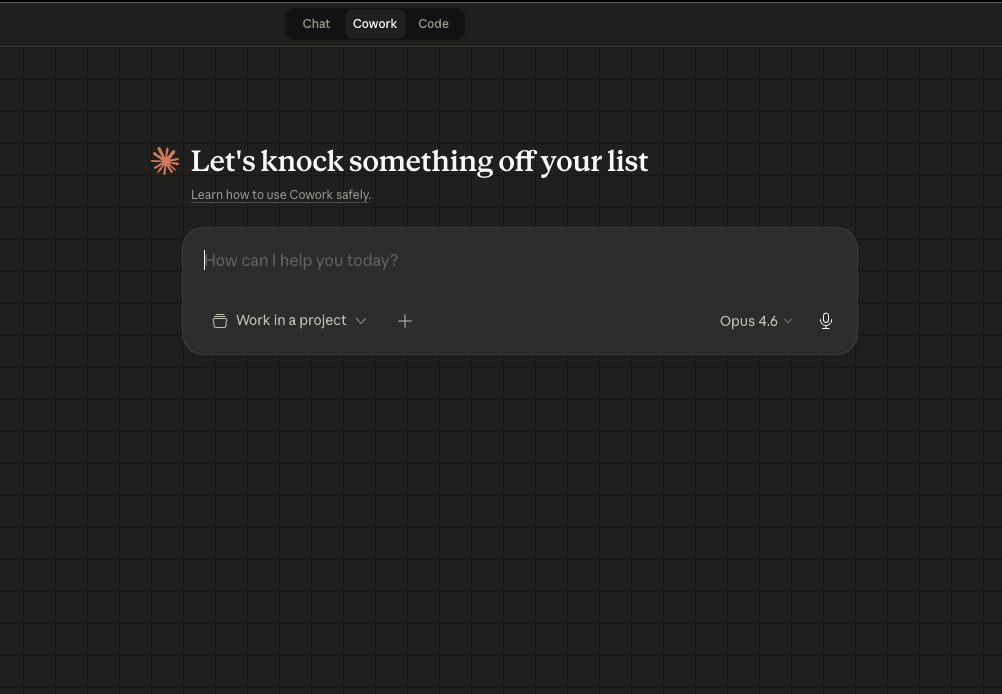Select the Cowork tab
Viewport: 1002px width, 694px height.
coord(375,24)
